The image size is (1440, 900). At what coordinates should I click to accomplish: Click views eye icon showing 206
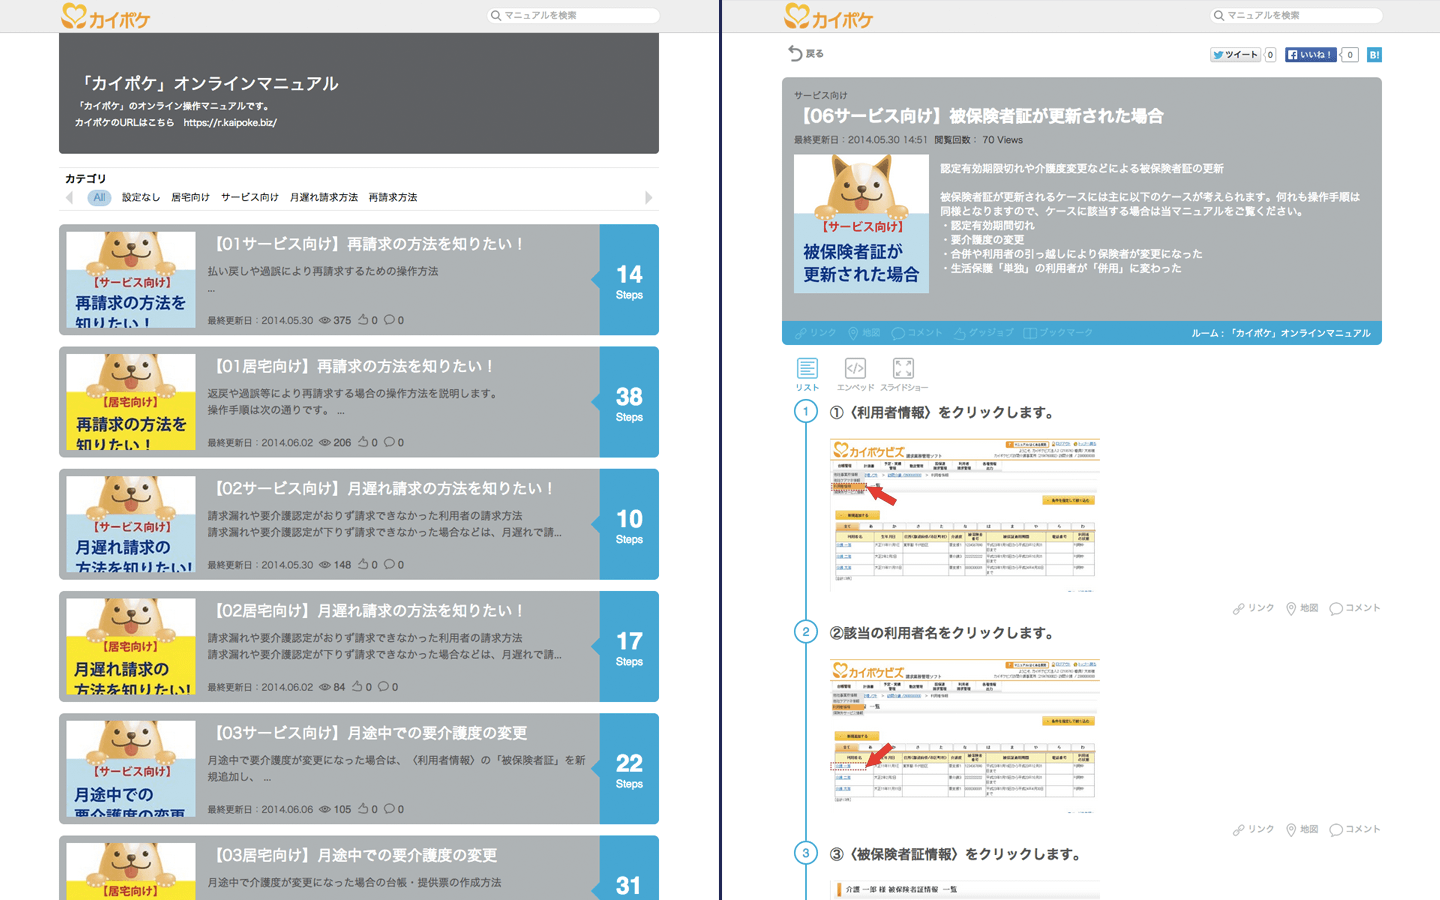click(x=325, y=442)
